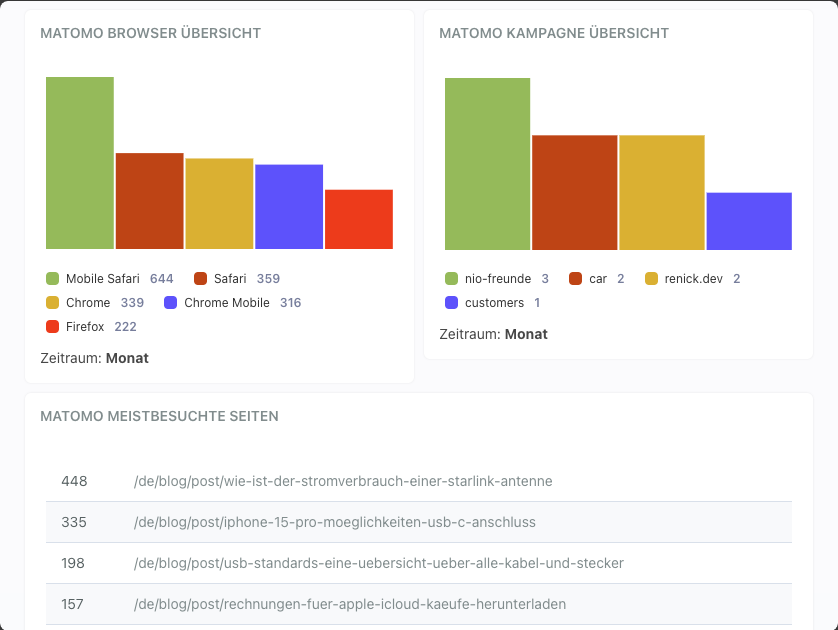Click Zeitraum: Monat under the campaign chart
838x630 pixels.
click(x=493, y=334)
